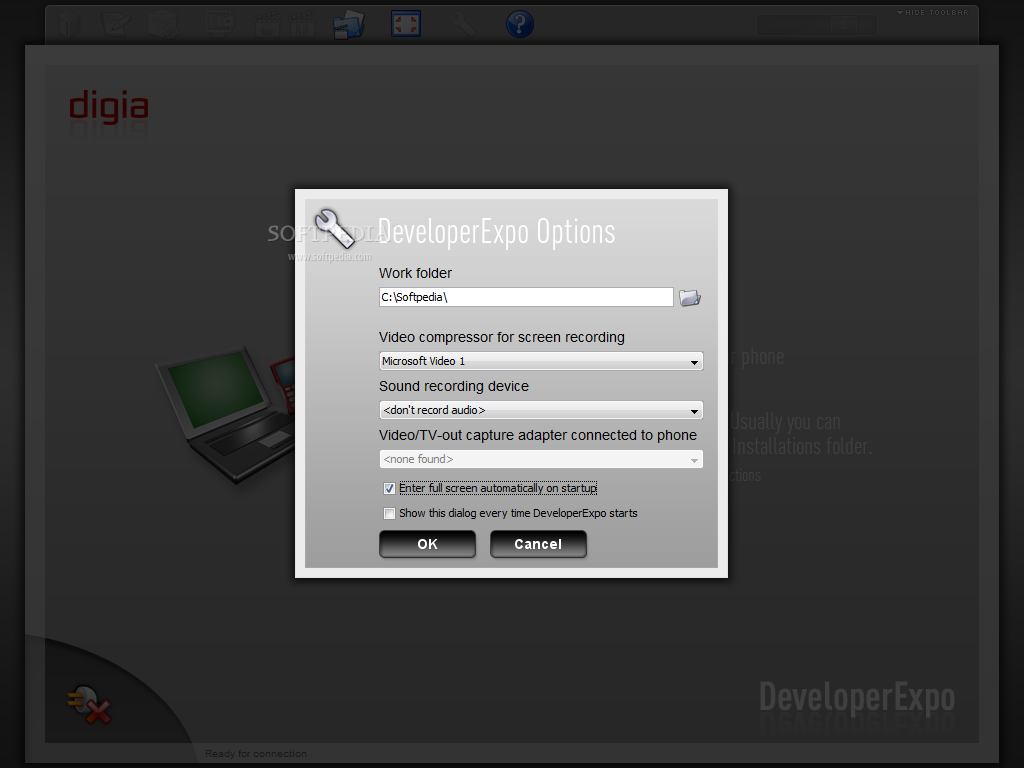Click the digia logo
The image size is (1024, 768).
108,108
